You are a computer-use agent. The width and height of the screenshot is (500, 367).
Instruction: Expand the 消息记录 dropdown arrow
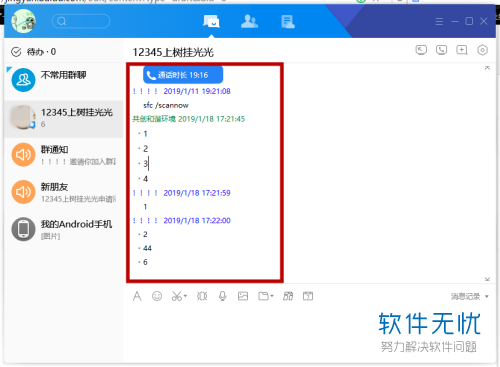tap(487, 296)
